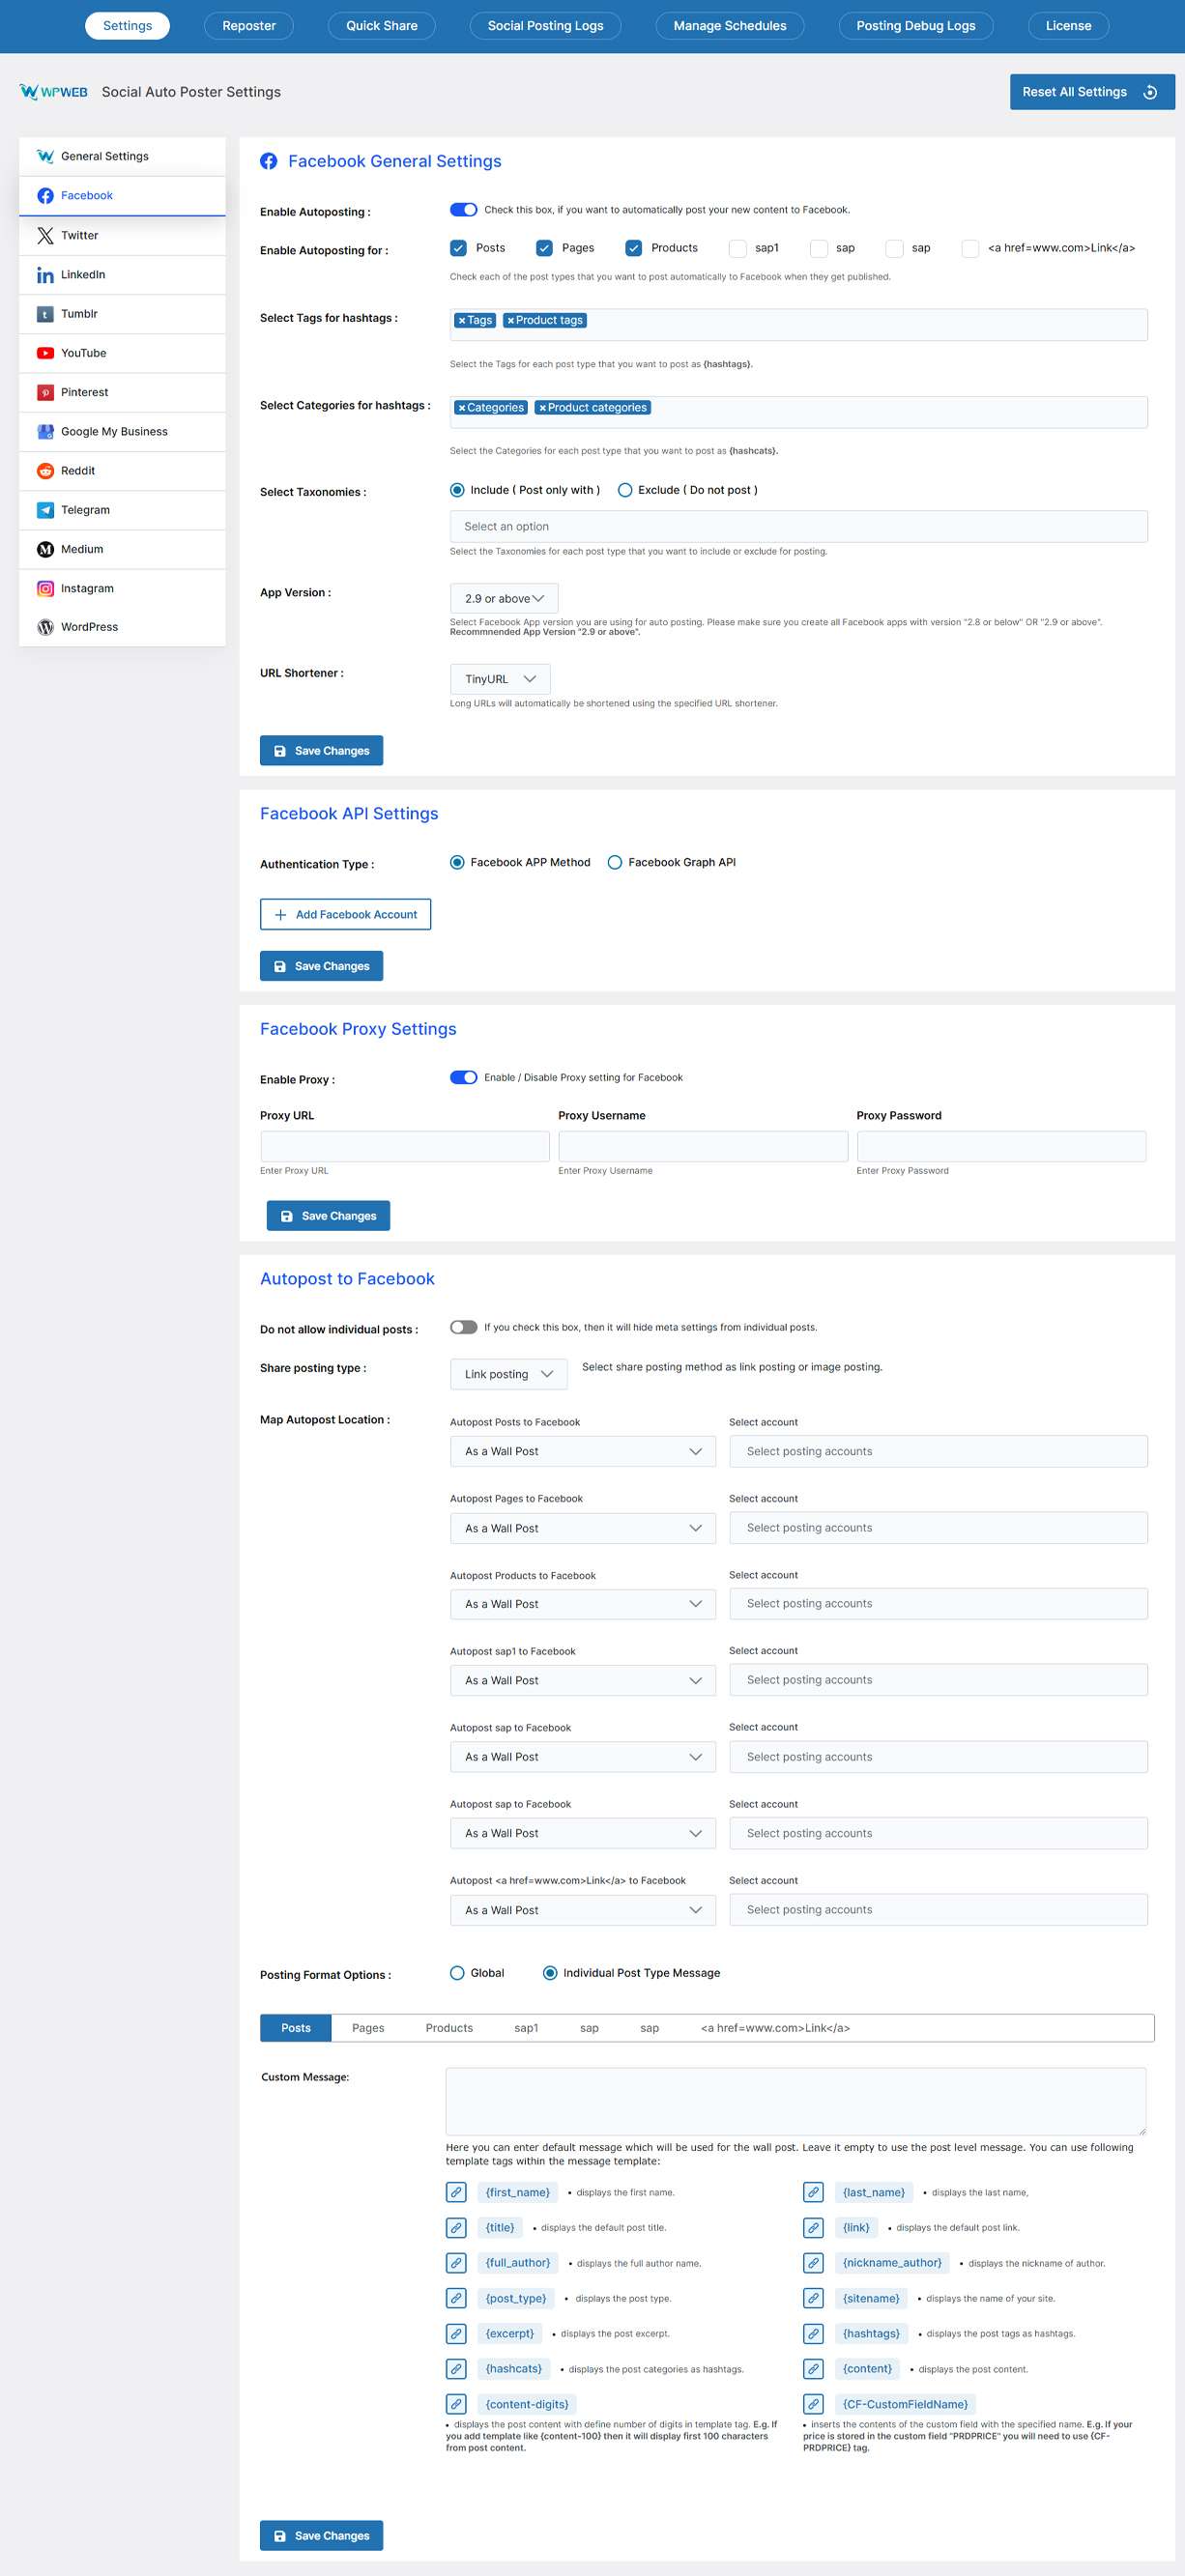Screen dimensions: 1185x2576
Task: Open Twitter settings via X icon
Action: [x=45, y=235]
